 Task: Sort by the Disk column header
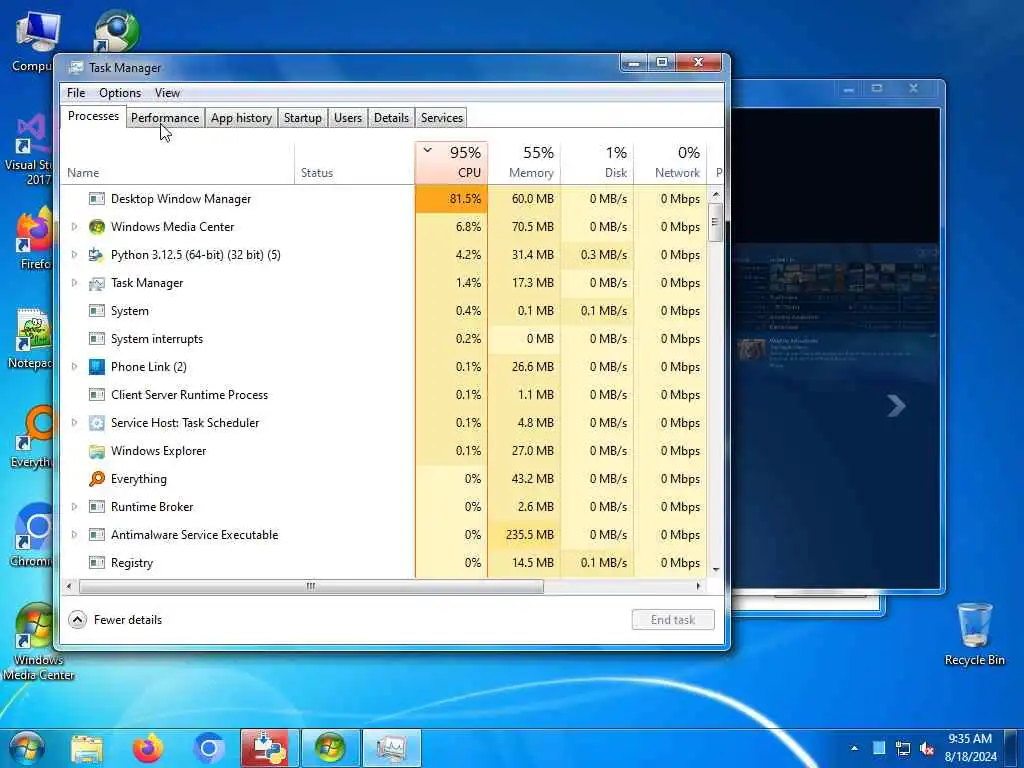click(x=598, y=162)
